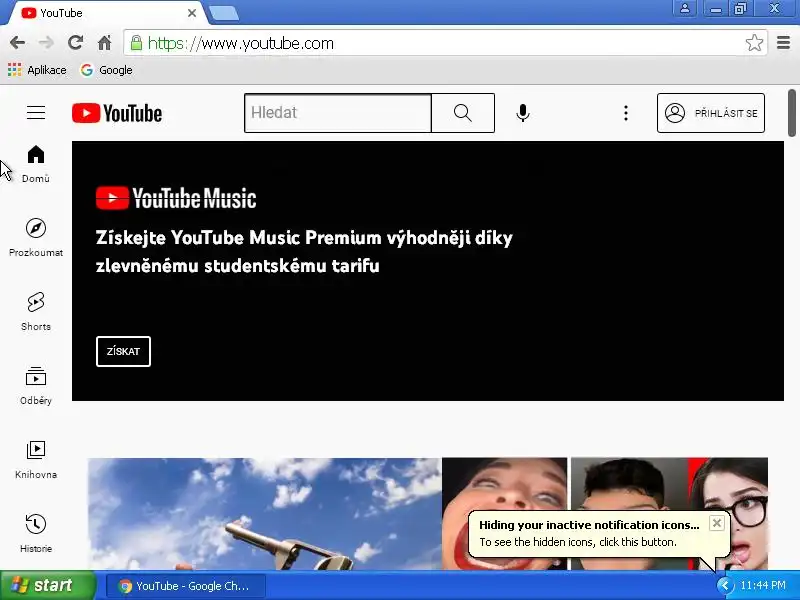
Task: Open Historie history section
Action: click(x=36, y=534)
